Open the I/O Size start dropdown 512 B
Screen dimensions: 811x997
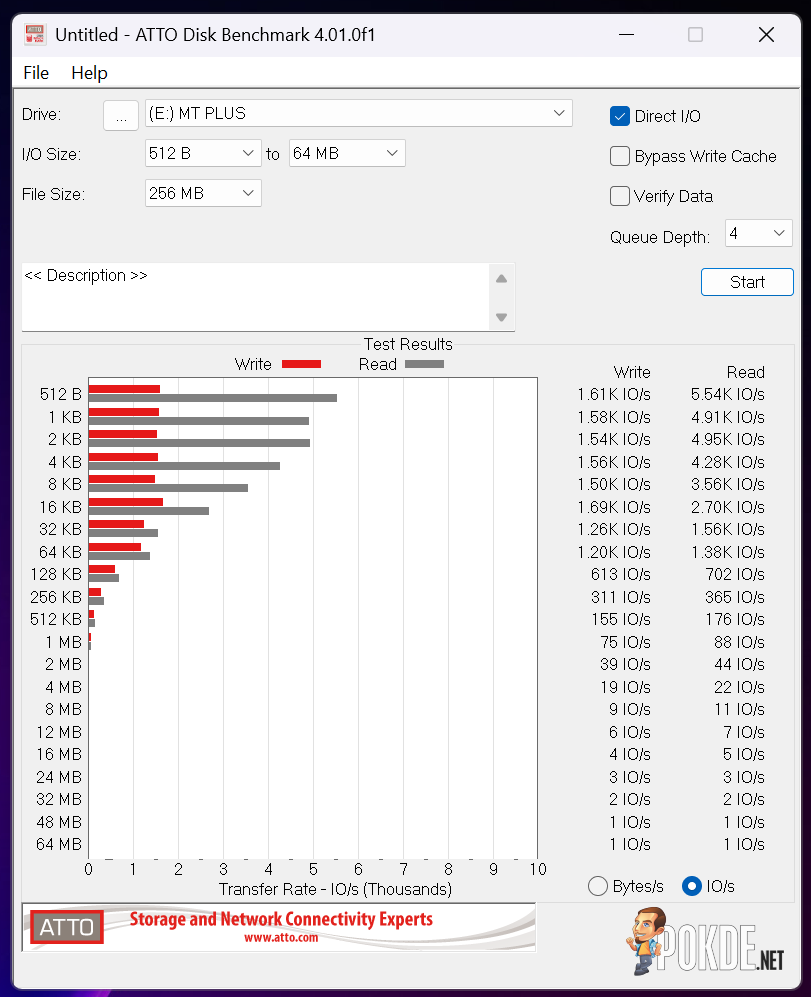coord(203,153)
